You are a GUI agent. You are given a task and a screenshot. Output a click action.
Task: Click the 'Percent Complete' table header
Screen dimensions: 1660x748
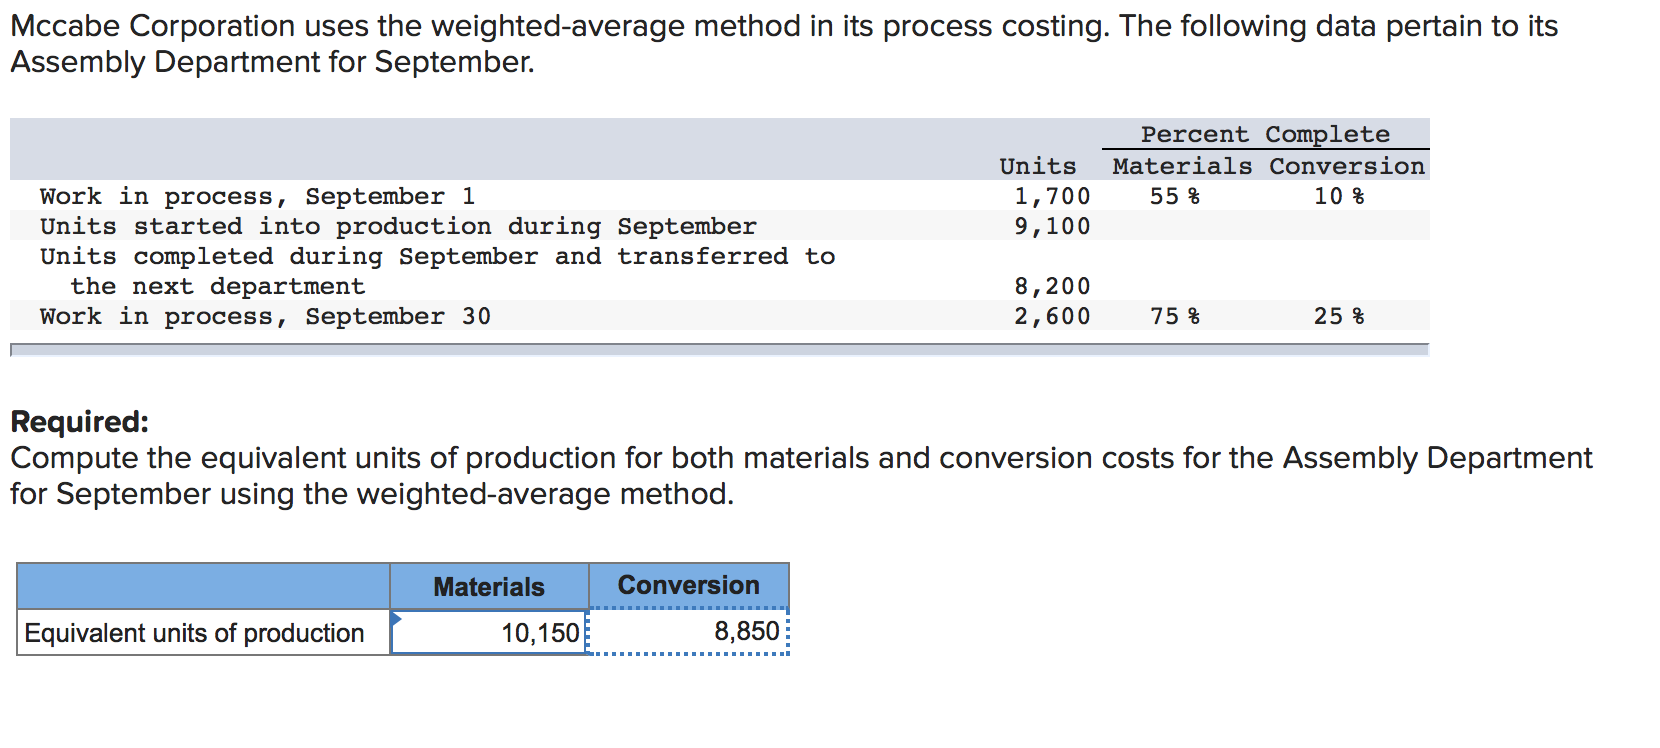[x=1265, y=134]
